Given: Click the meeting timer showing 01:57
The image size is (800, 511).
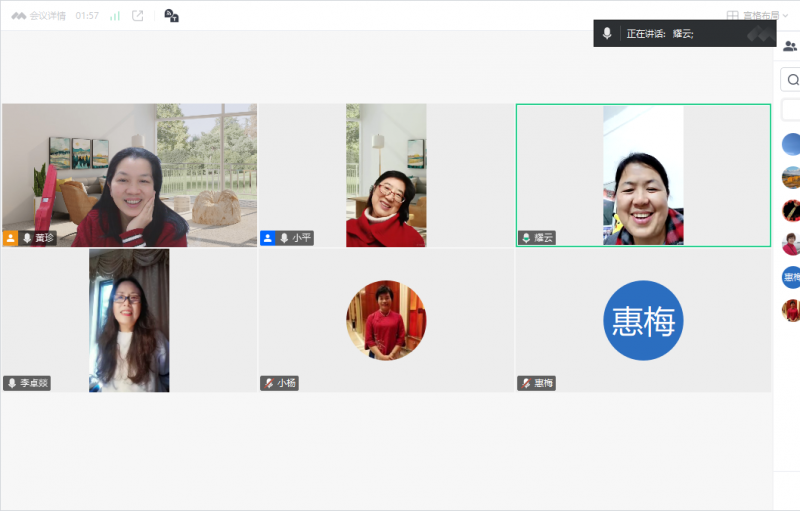Looking at the screenshot, I should pyautogui.click(x=86, y=16).
